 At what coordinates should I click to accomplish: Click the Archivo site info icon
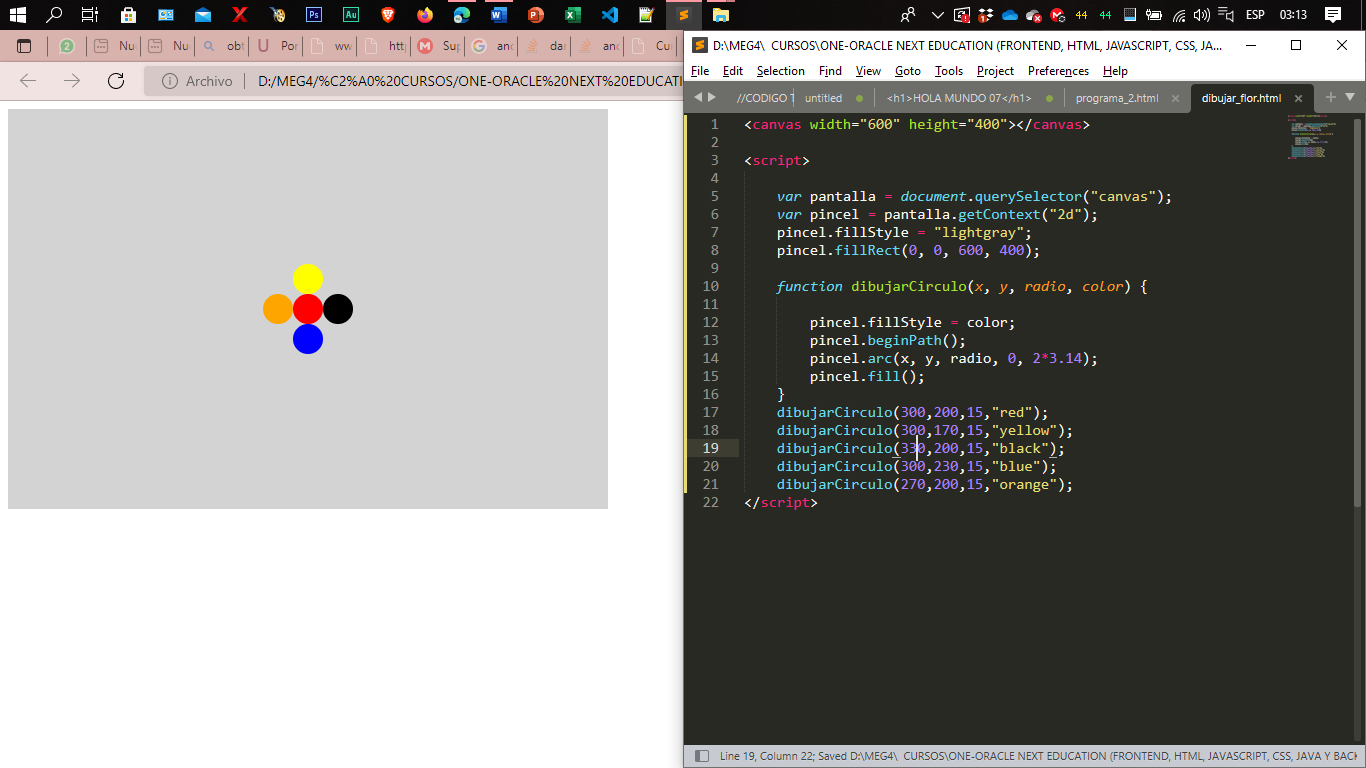click(x=170, y=81)
